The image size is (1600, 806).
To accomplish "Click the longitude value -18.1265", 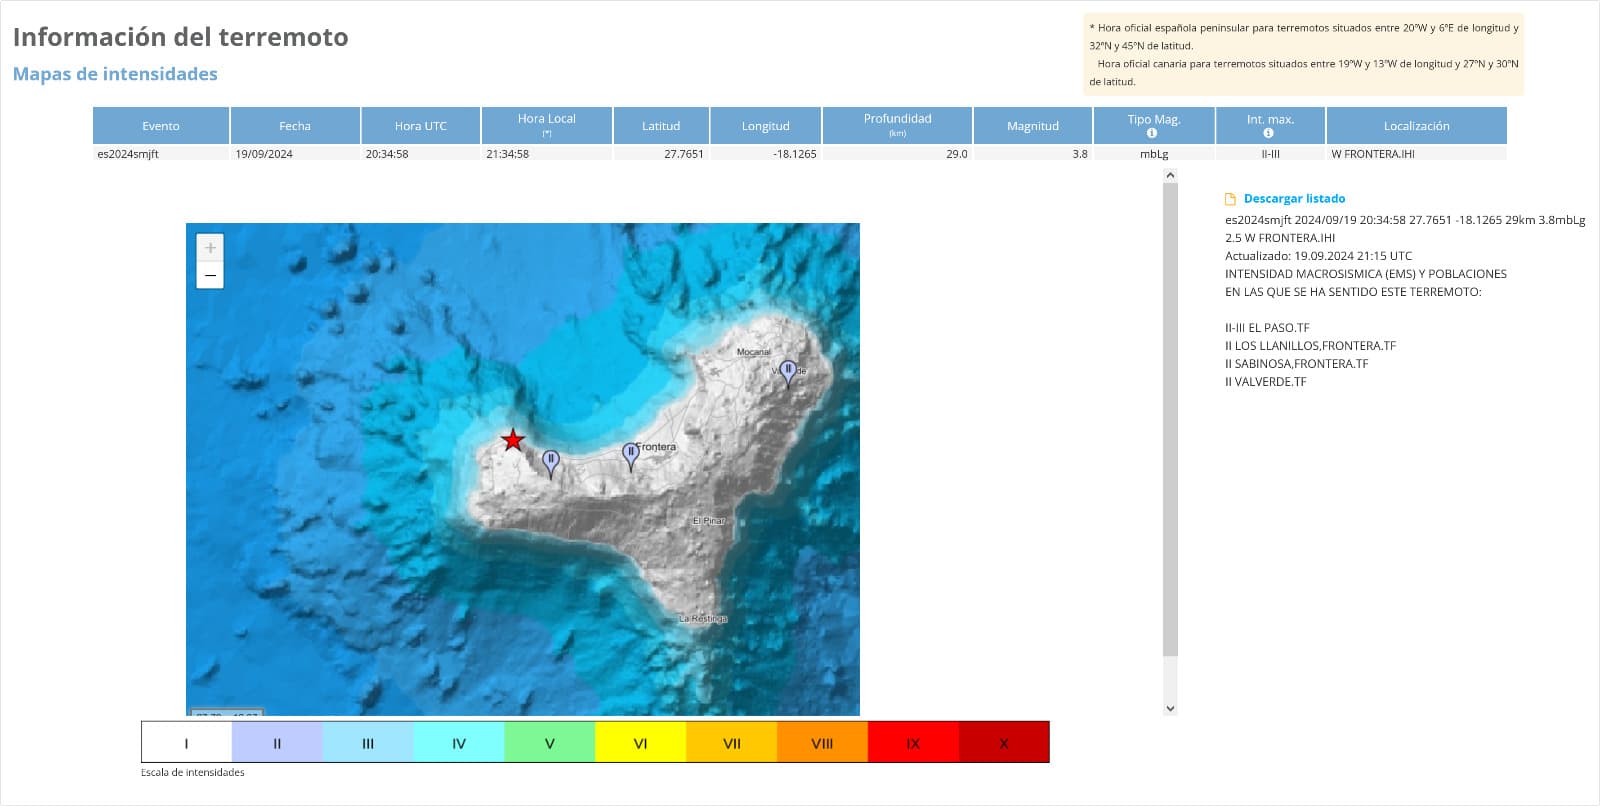I will (795, 154).
